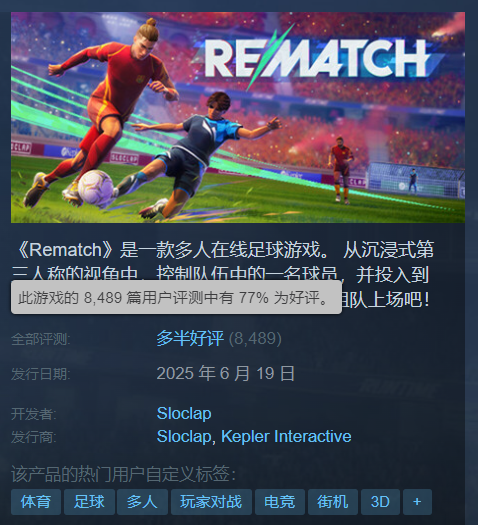Image resolution: width=478 pixels, height=525 pixels.
Task: Click the release date 2025 年 6 月 19 日
Action: click(x=226, y=373)
